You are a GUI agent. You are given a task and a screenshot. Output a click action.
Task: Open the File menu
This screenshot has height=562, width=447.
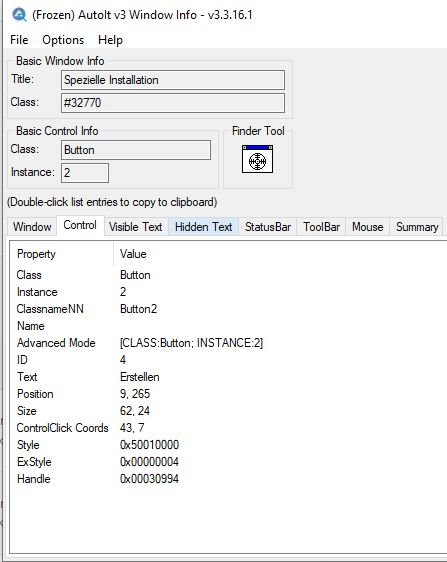point(19,40)
